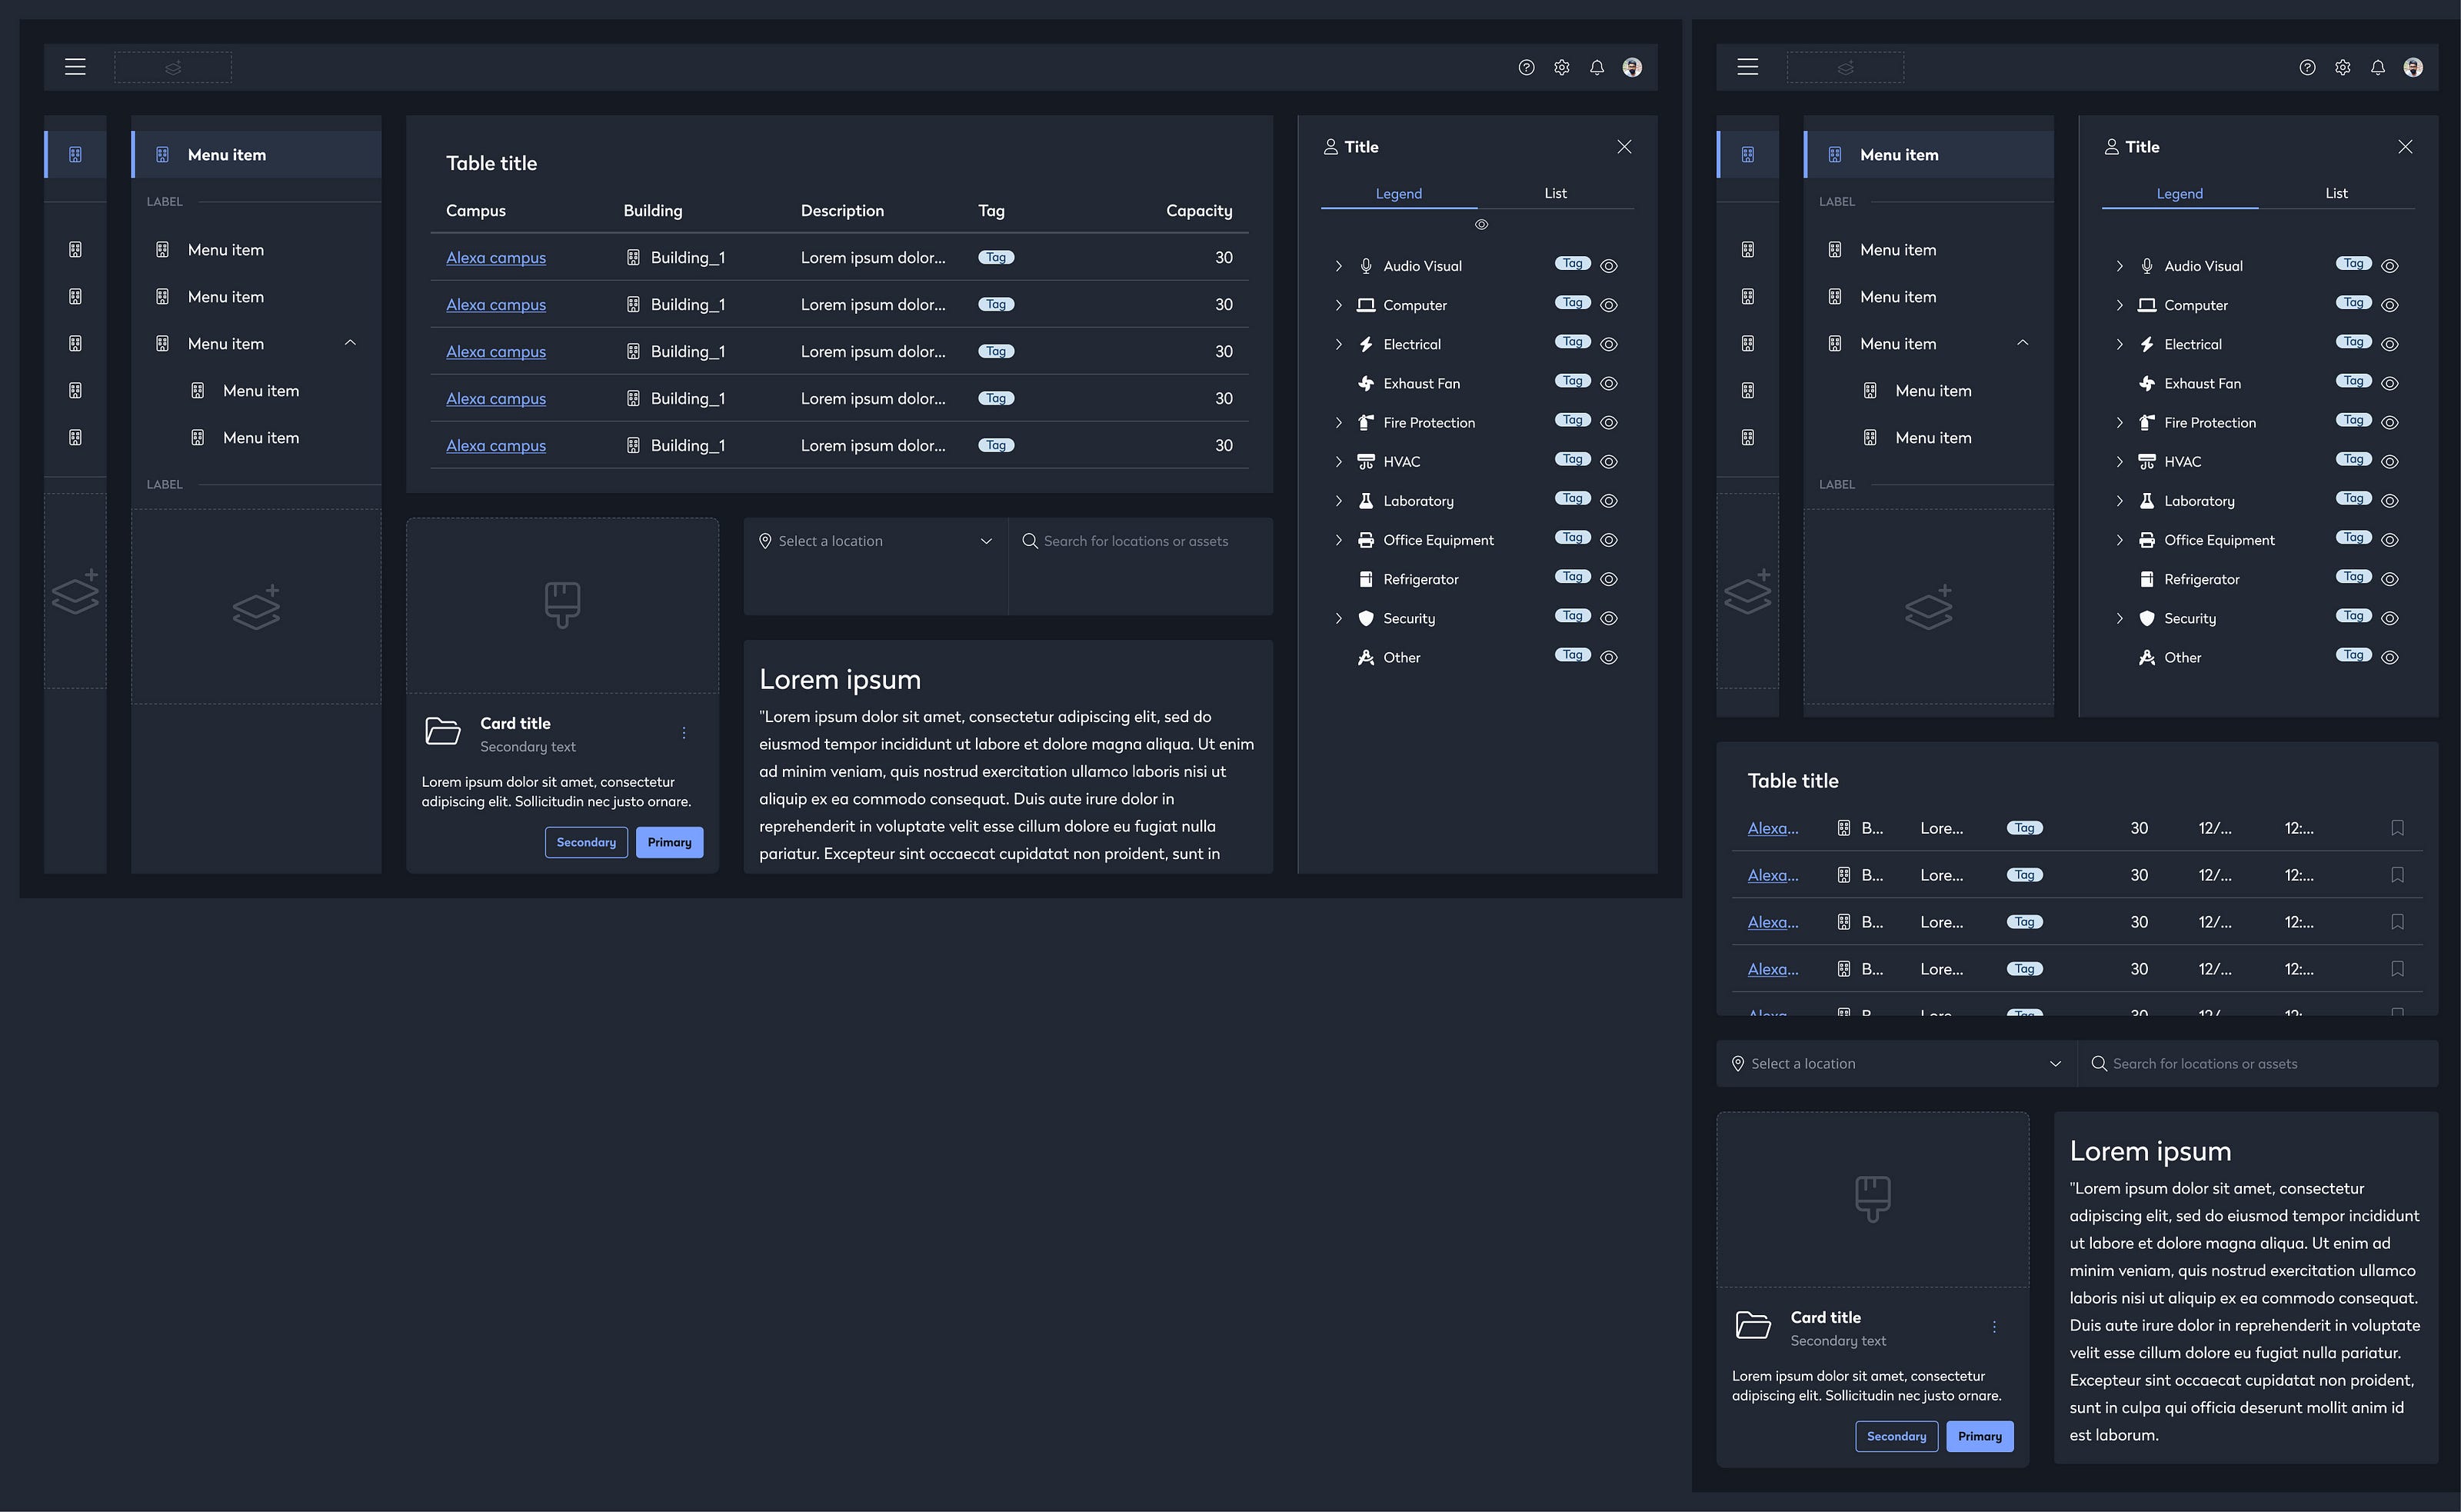Open the hamburger navigation menu
Viewport: 2461px width, 1512px height.
pos(76,66)
